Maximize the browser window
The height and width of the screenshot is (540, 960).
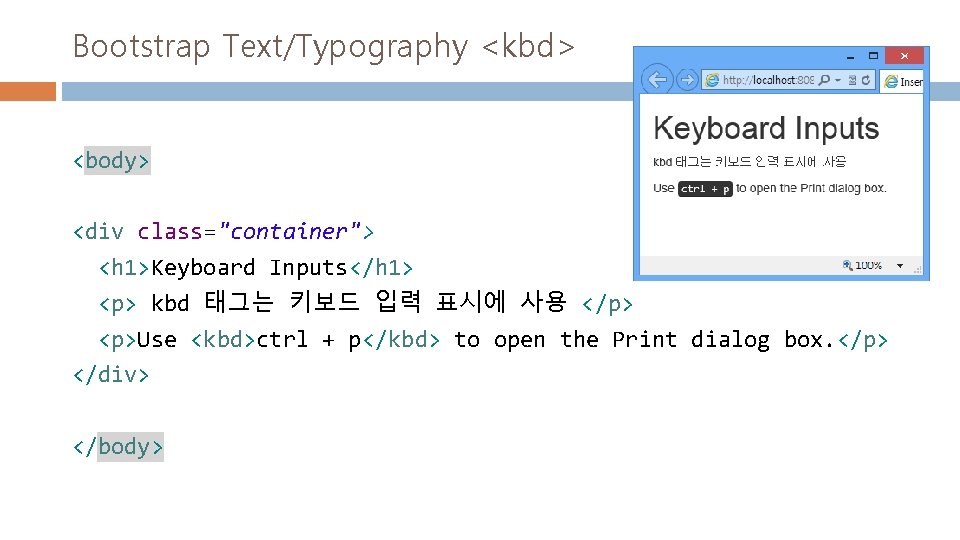pyautogui.click(x=874, y=56)
